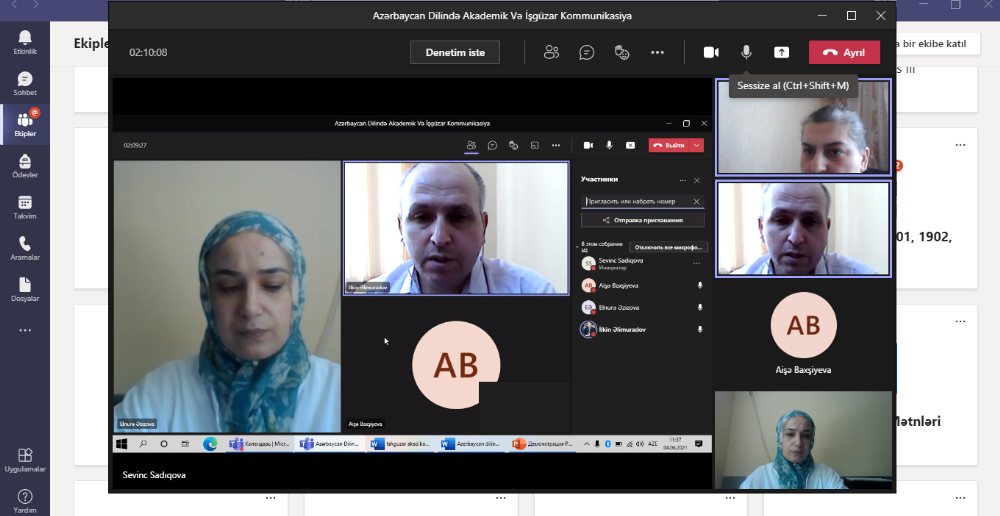
Task: Click shared screen's breakout rooms icon
Action: (534, 145)
